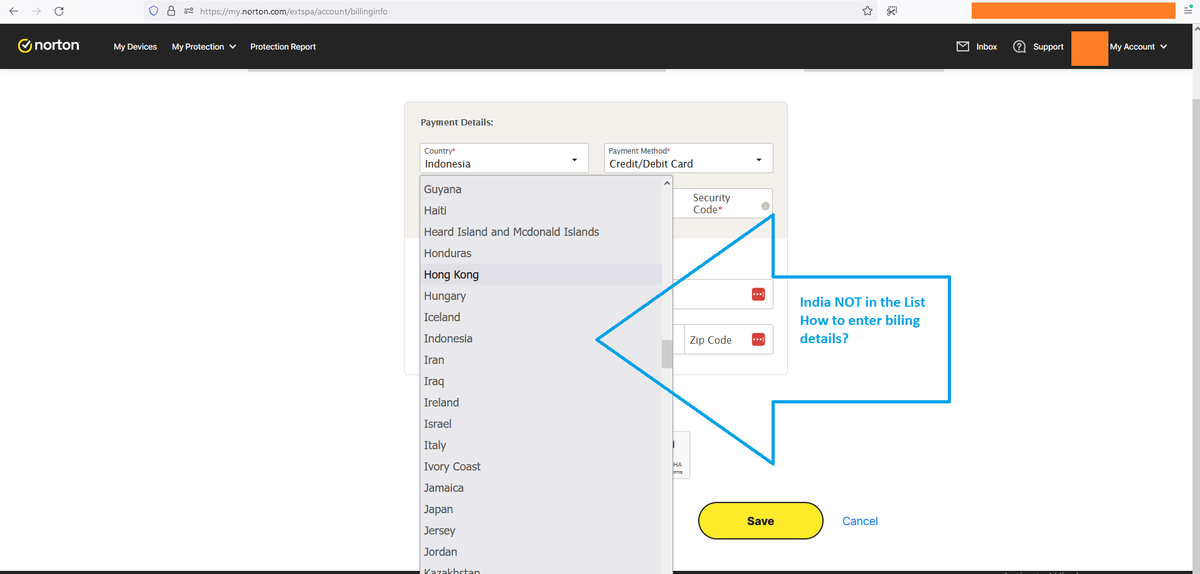Click the shield tracking protection icon

point(154,11)
